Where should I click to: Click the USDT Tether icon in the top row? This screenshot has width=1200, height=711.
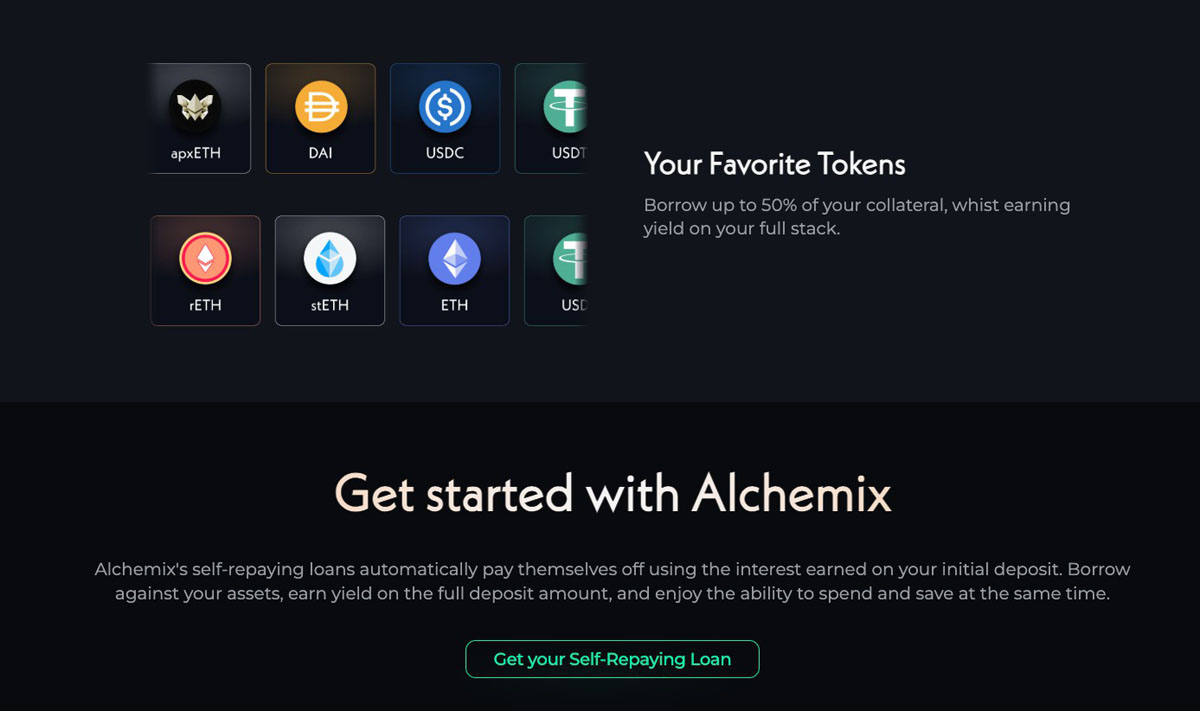[566, 107]
